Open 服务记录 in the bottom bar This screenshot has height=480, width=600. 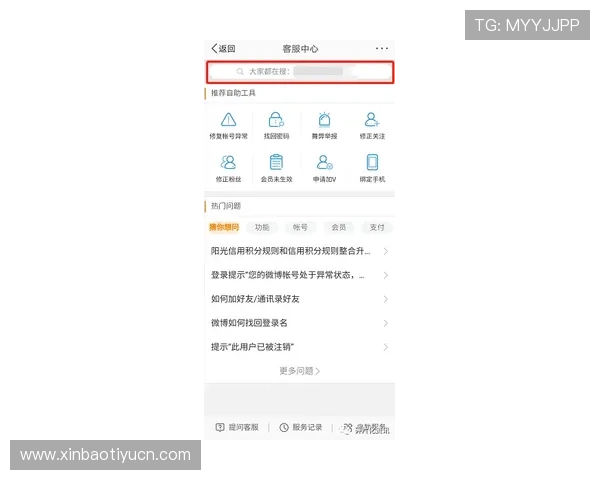coord(301,427)
